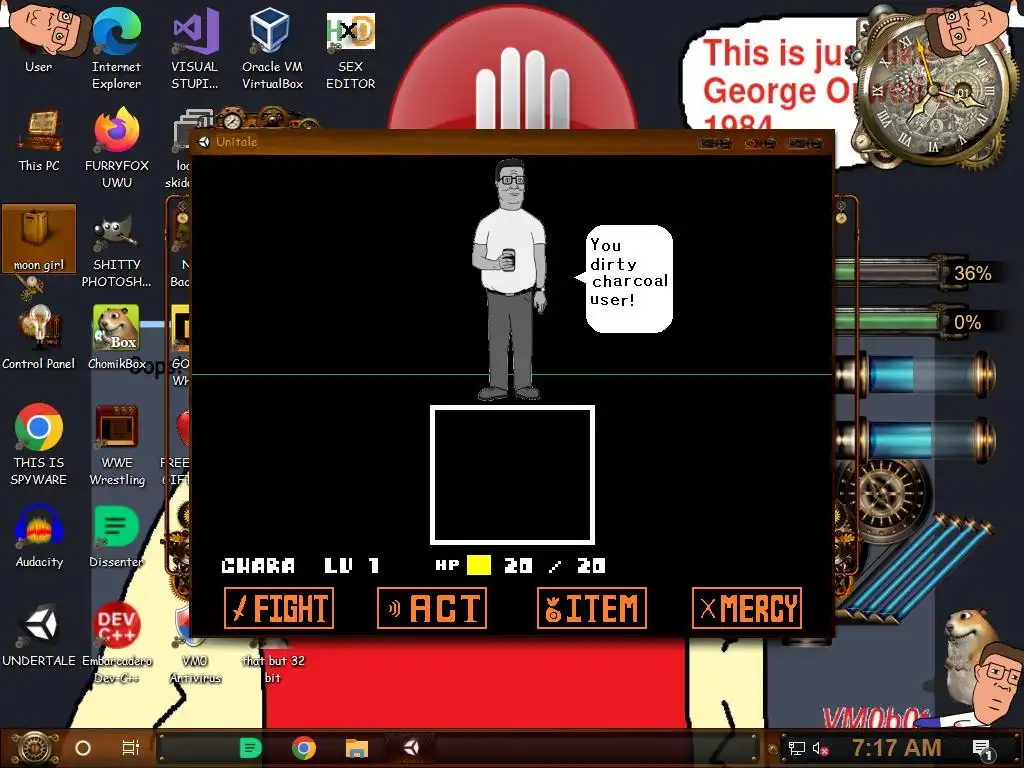Click CHARA name in Unitale
Viewport: 1024px width, 768px height.
[258, 566]
